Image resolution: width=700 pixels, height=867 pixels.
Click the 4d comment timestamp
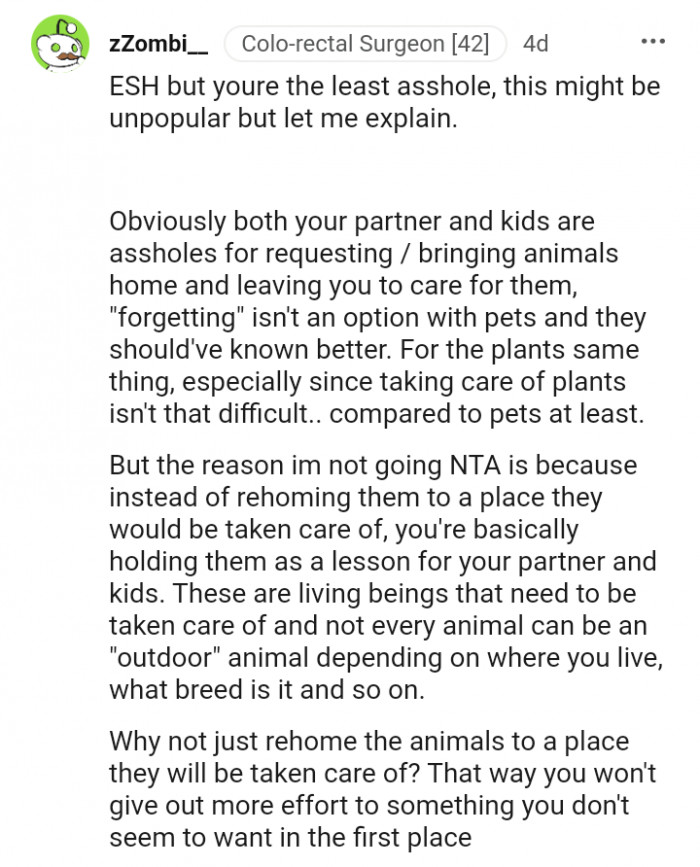point(536,44)
